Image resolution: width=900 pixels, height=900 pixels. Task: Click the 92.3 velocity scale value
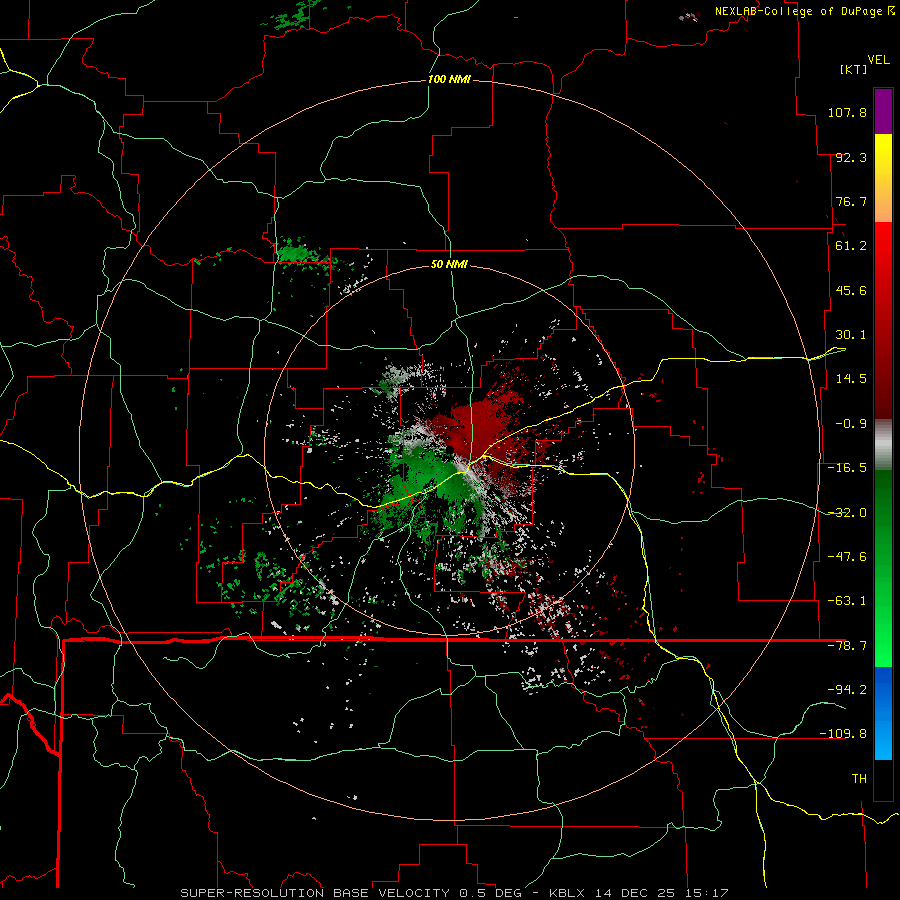[x=851, y=157]
